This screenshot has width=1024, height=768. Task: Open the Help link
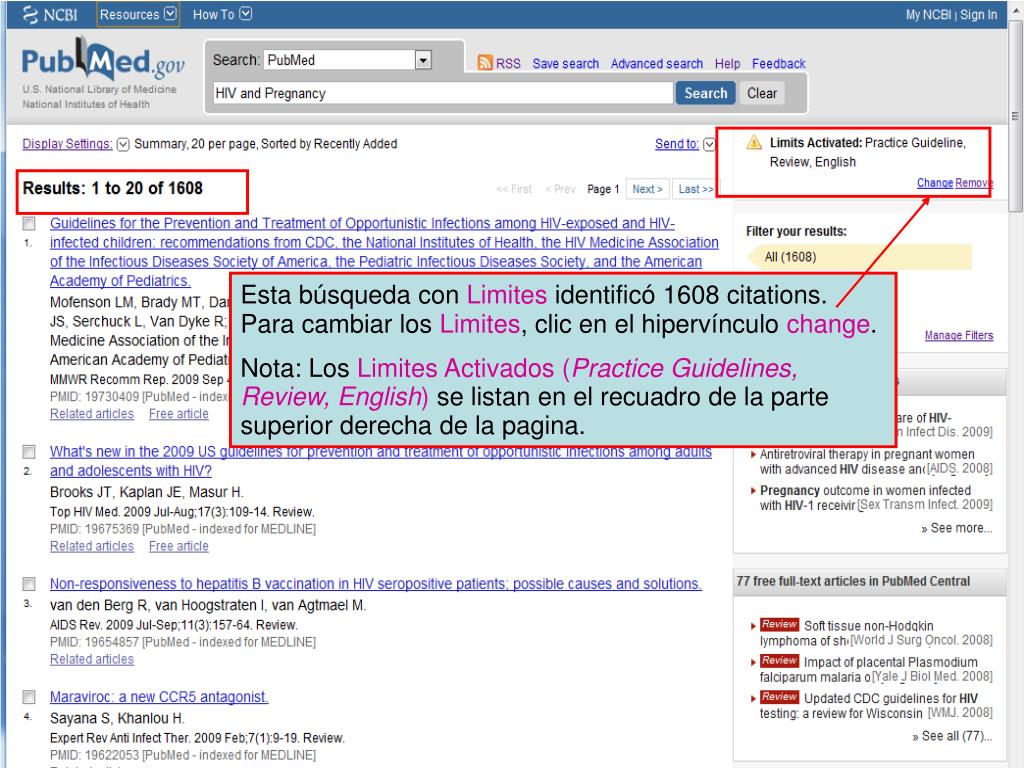click(x=727, y=63)
